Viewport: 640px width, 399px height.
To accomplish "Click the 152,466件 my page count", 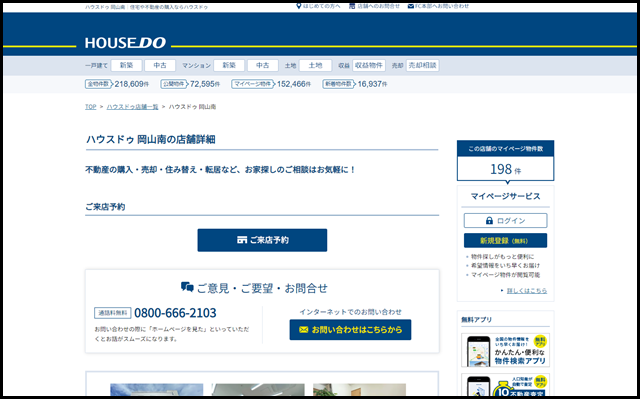I will click(x=294, y=84).
